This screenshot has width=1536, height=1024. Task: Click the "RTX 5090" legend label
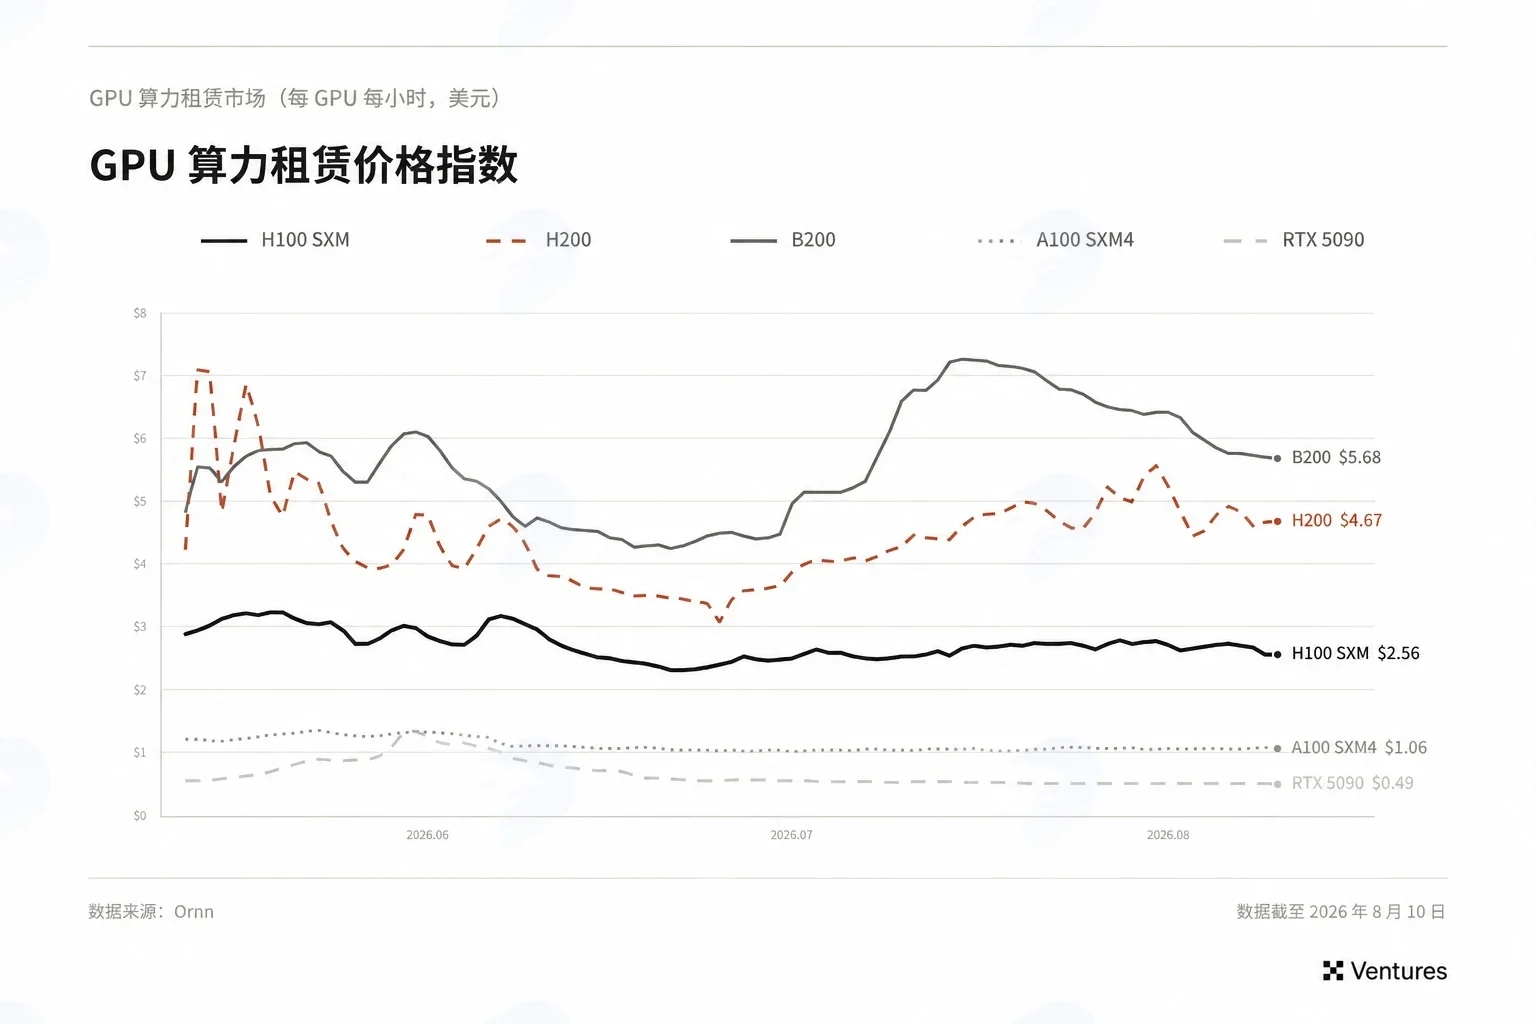click(1323, 240)
